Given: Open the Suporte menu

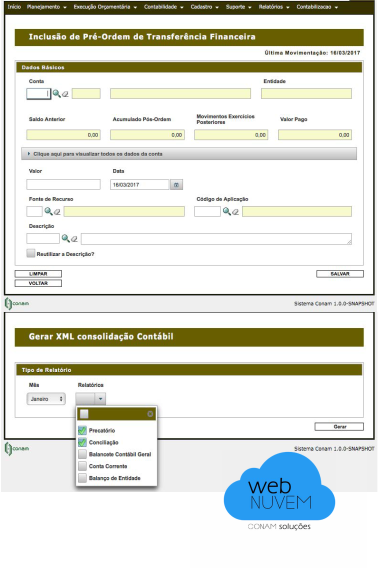Looking at the screenshot, I should (x=238, y=7).
